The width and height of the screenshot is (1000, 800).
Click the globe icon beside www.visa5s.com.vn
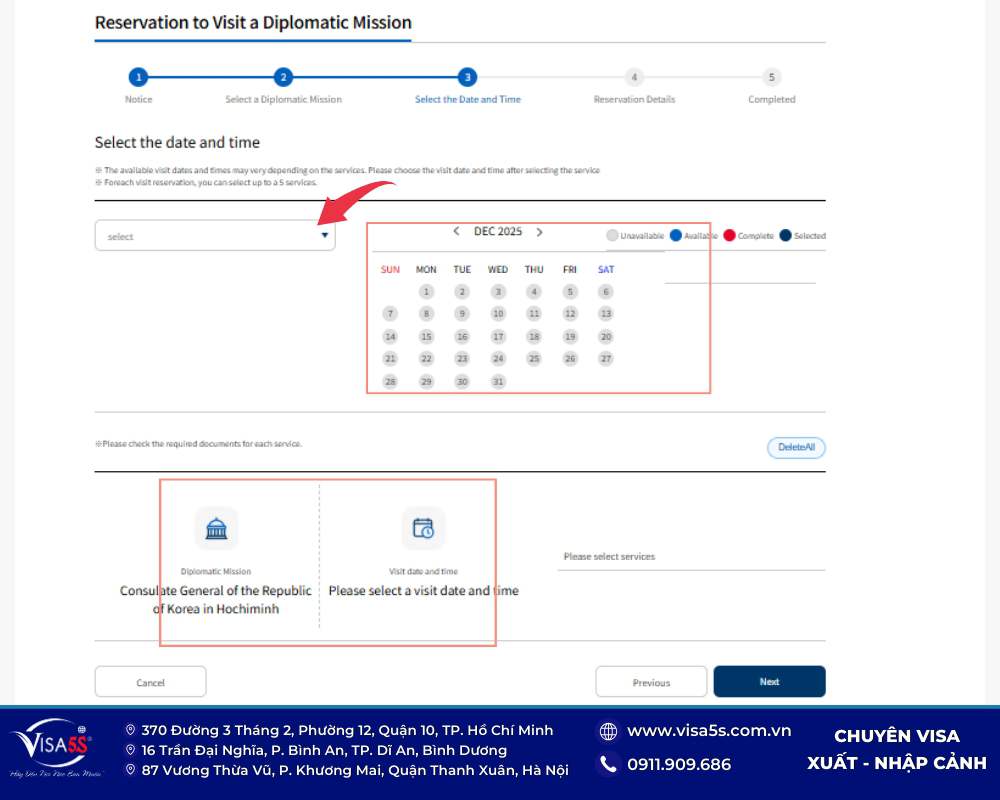608,731
